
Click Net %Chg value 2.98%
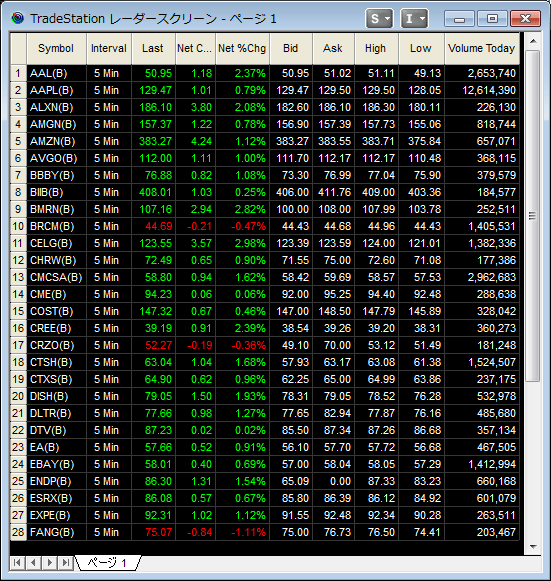tap(242, 243)
